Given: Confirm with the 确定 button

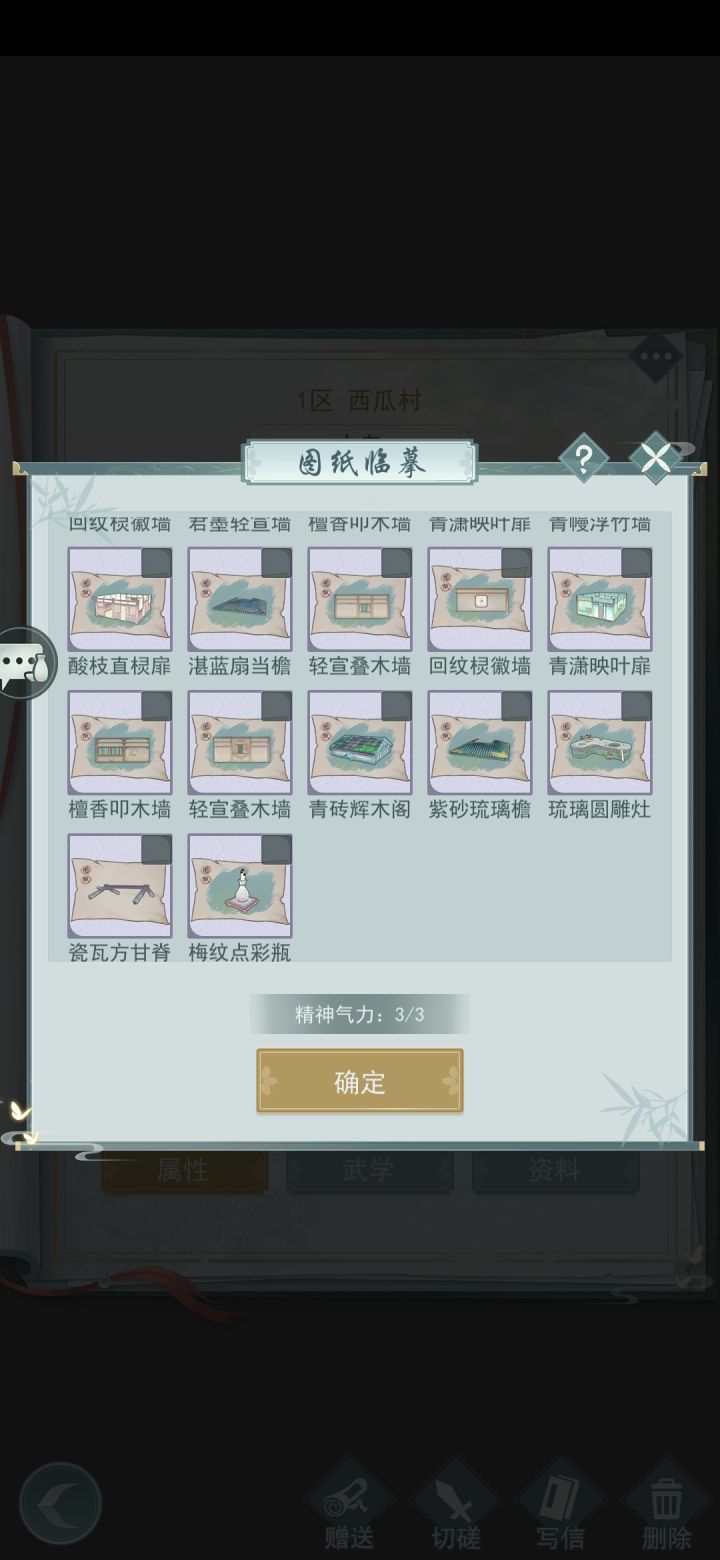Looking at the screenshot, I should [360, 1081].
